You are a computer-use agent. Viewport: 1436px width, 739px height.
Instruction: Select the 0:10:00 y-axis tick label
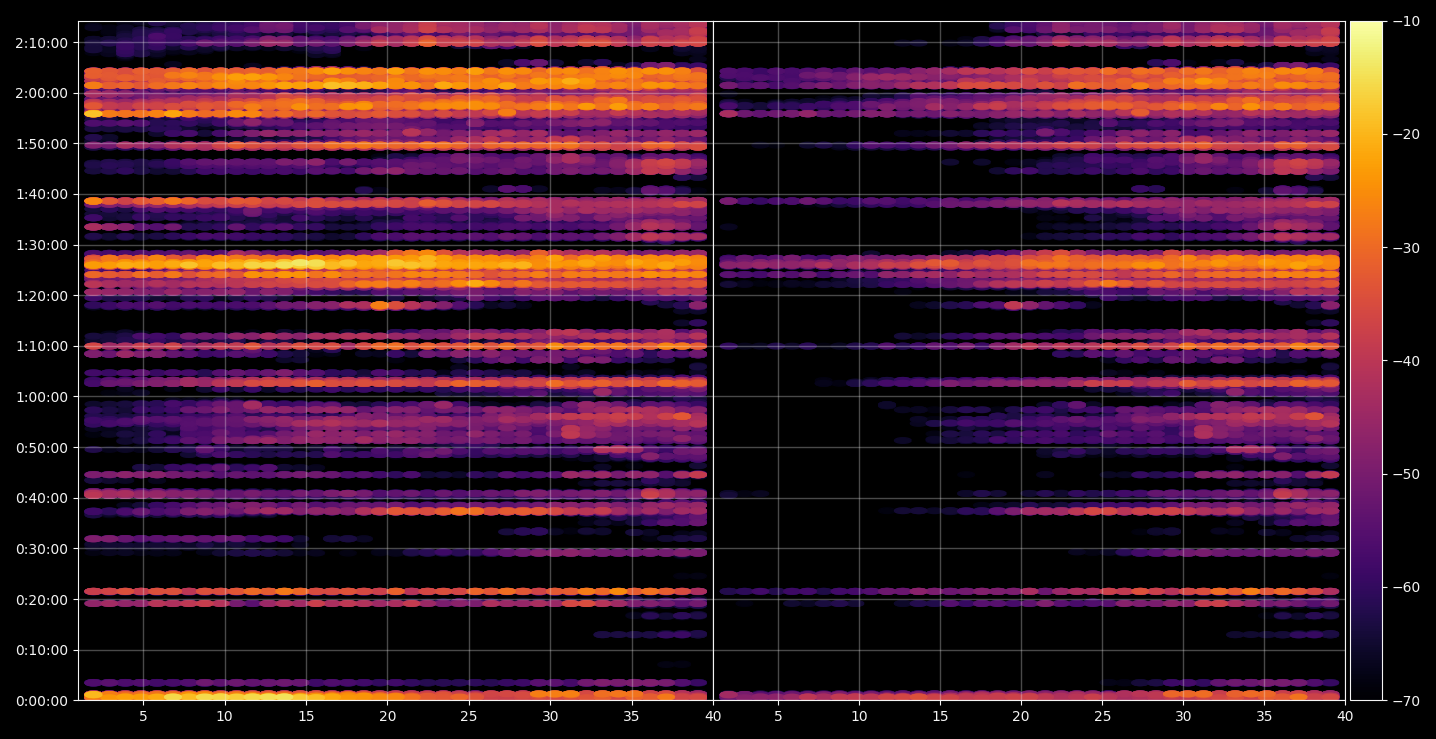[x=42, y=650]
